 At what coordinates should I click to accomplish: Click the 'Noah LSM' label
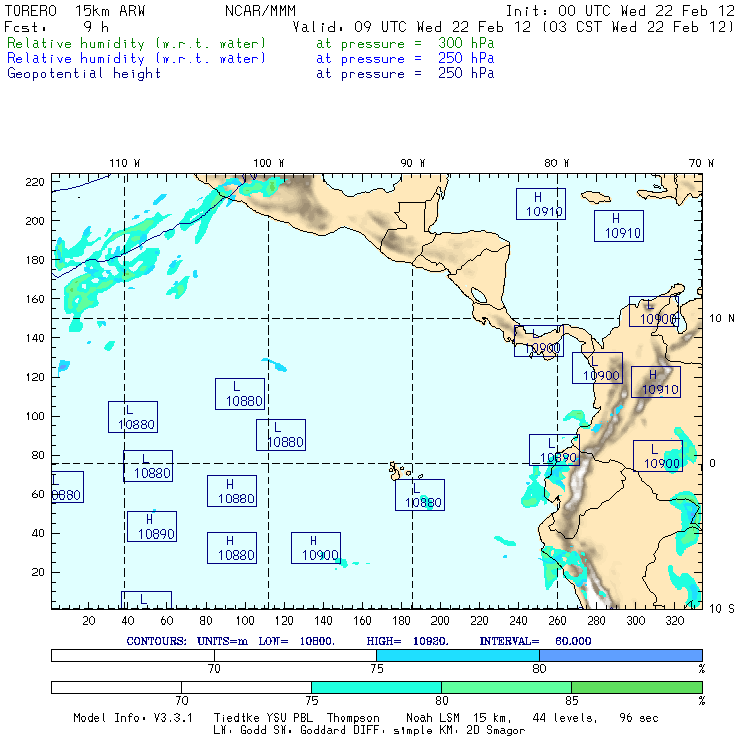pyautogui.click(x=432, y=718)
